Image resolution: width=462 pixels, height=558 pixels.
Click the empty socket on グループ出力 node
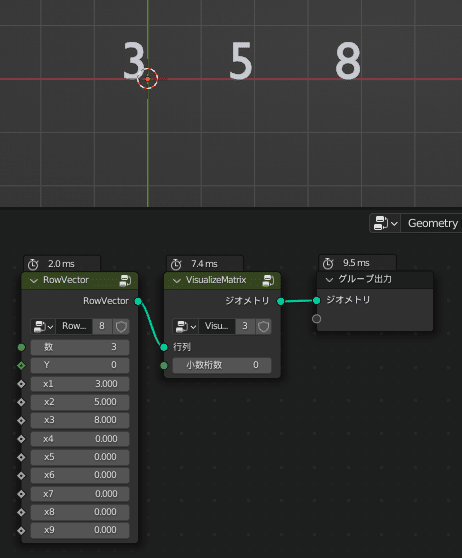pos(316,319)
